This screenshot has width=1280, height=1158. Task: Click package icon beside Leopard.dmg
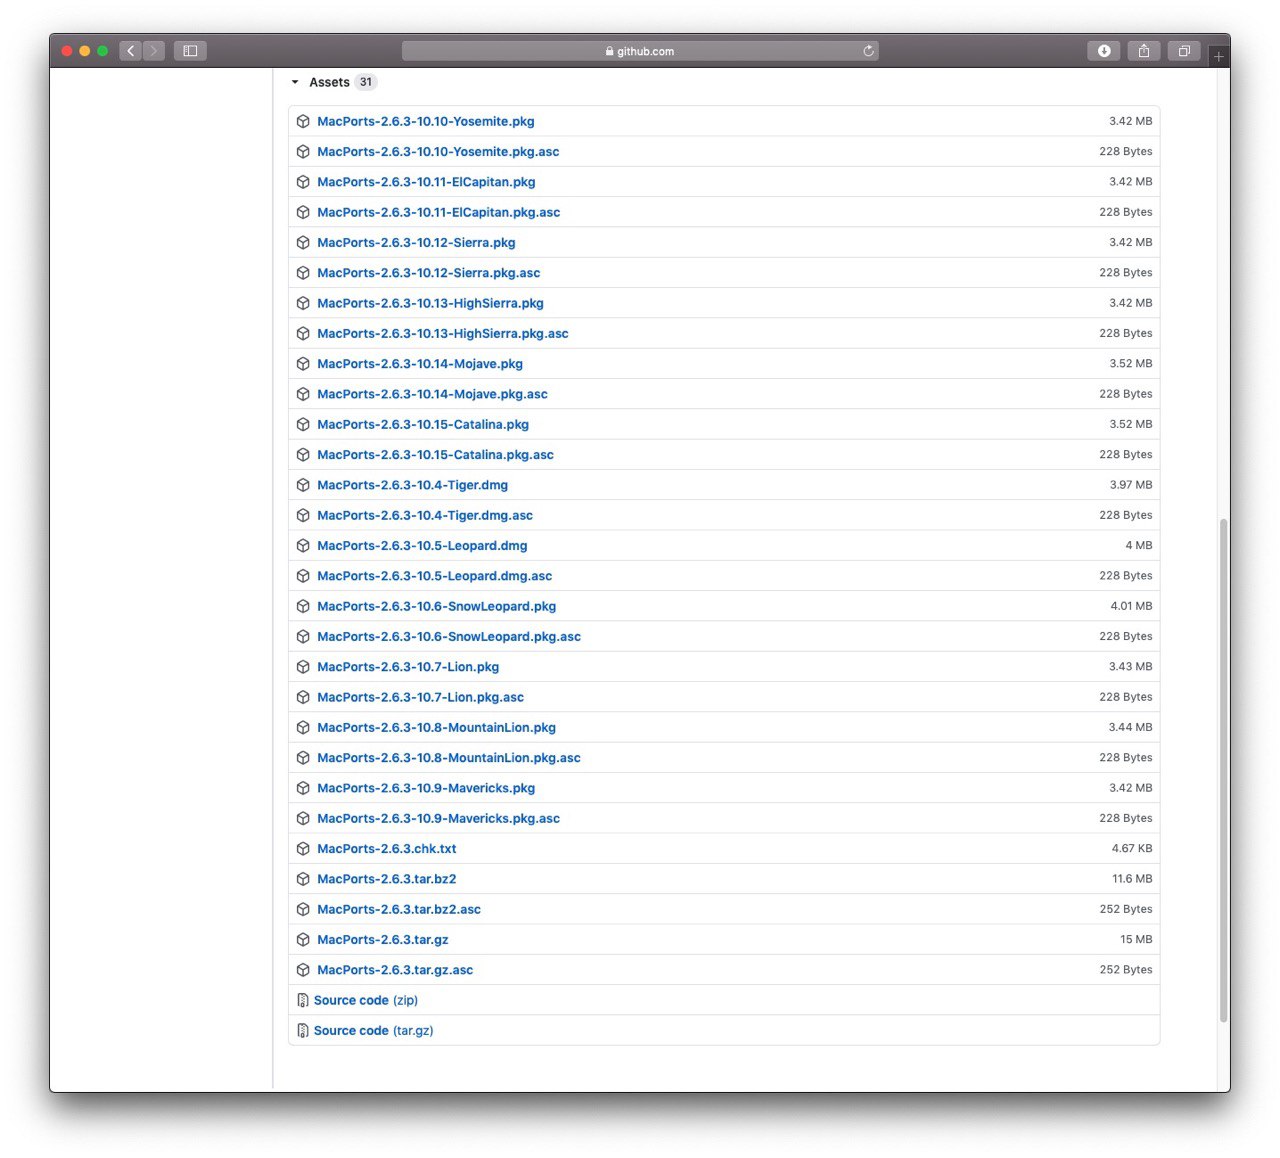[303, 546]
